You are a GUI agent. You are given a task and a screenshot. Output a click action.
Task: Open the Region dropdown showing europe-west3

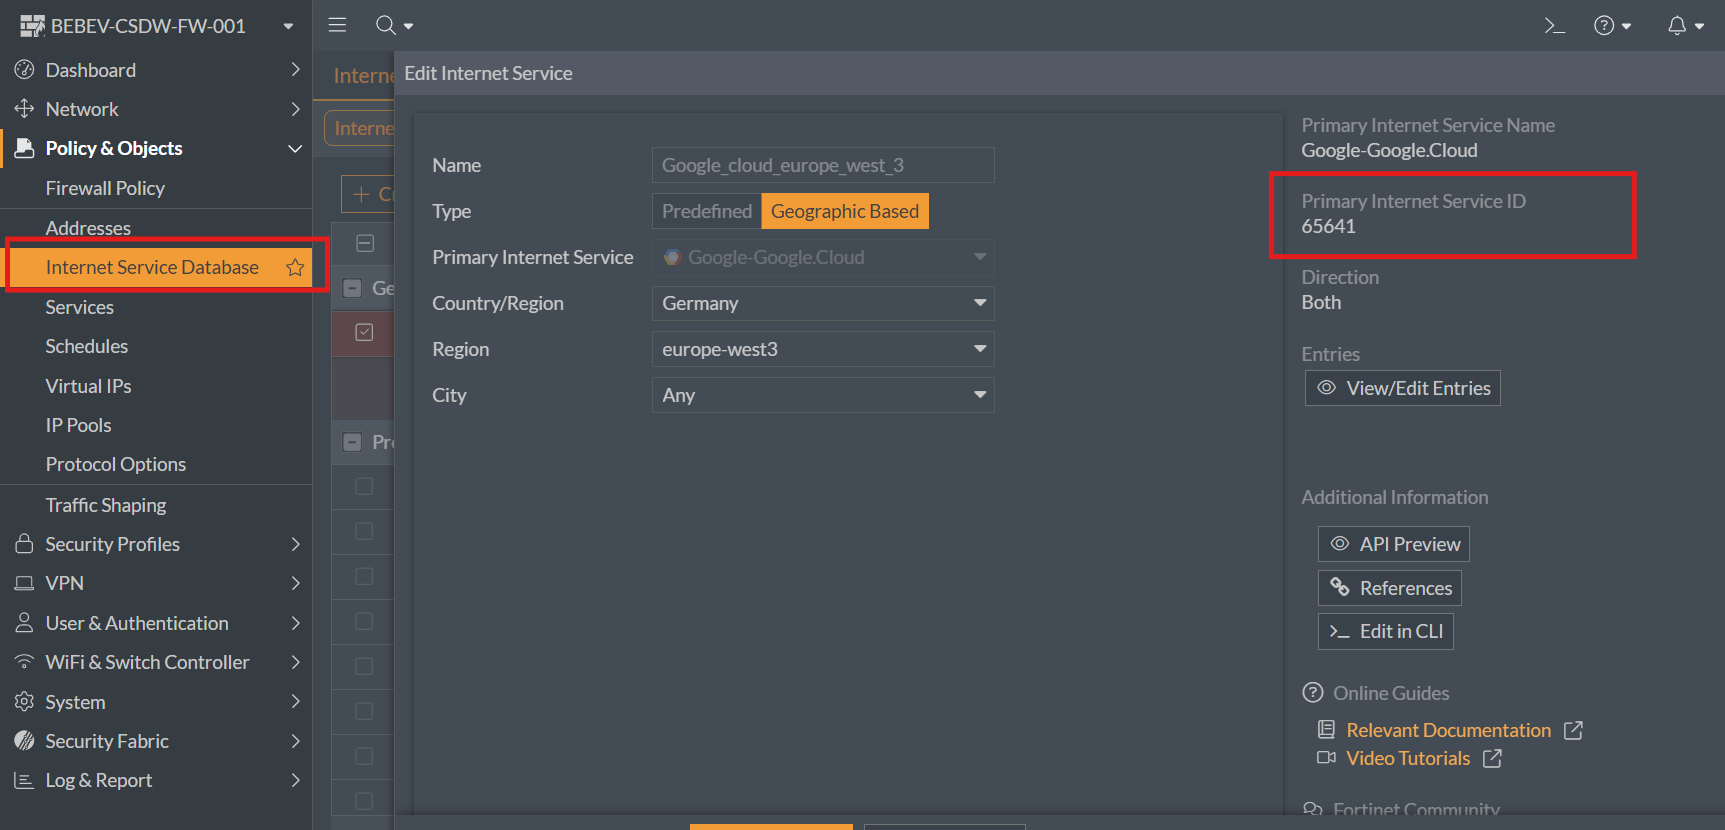point(823,349)
